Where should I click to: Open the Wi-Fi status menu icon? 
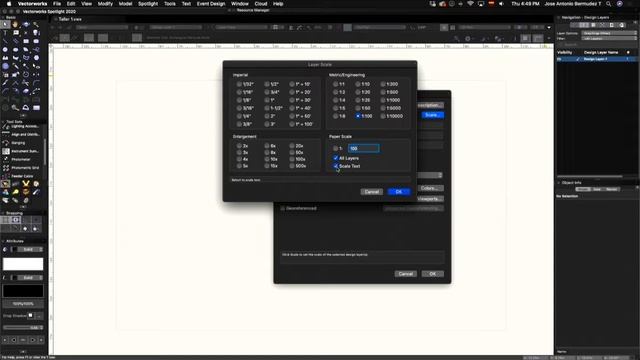[x=470, y=4]
